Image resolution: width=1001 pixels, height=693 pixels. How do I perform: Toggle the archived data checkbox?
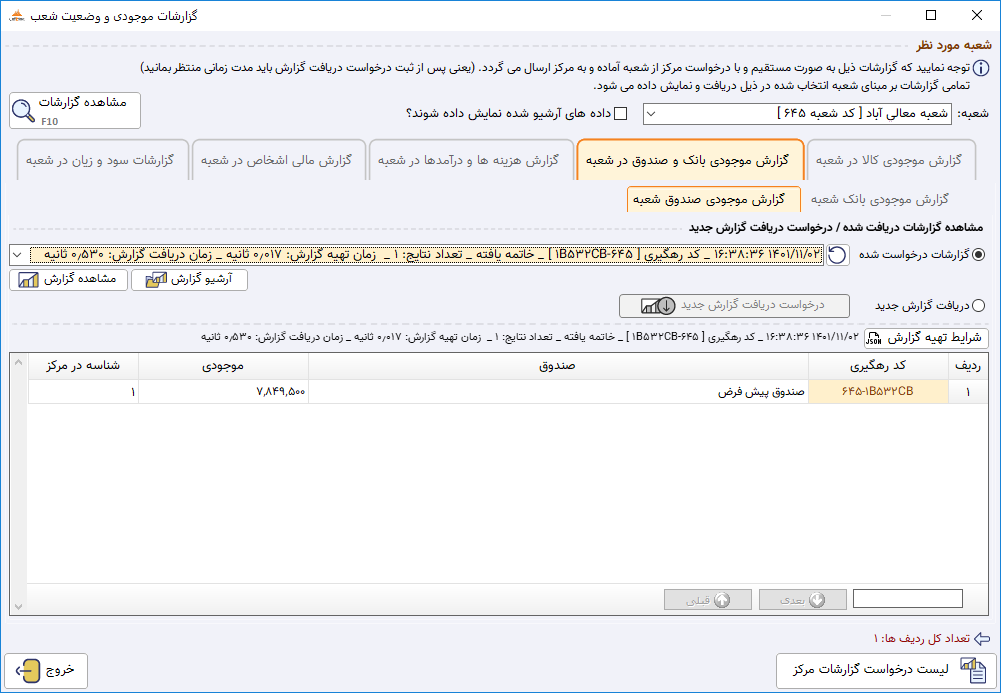[620, 114]
